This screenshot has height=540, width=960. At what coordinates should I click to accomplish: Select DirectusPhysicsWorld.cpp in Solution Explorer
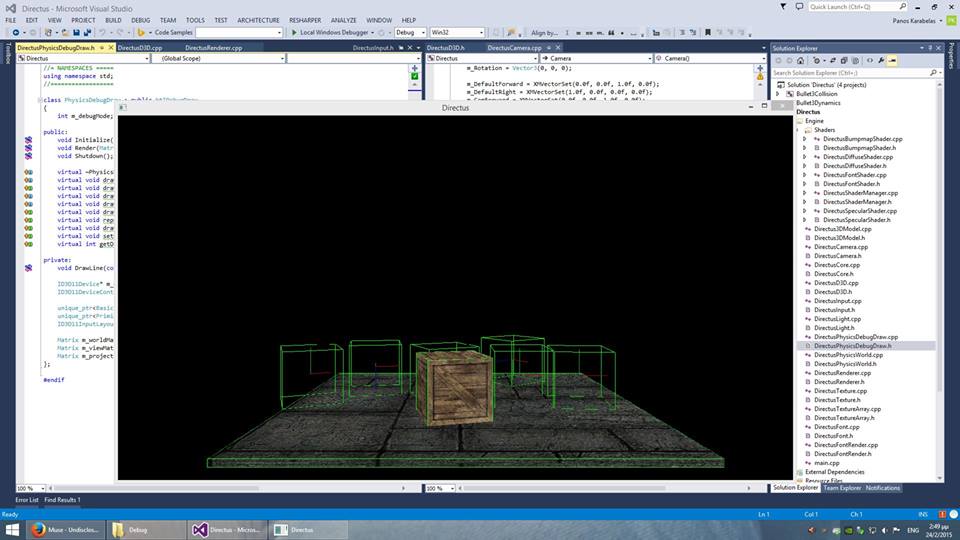coord(849,355)
